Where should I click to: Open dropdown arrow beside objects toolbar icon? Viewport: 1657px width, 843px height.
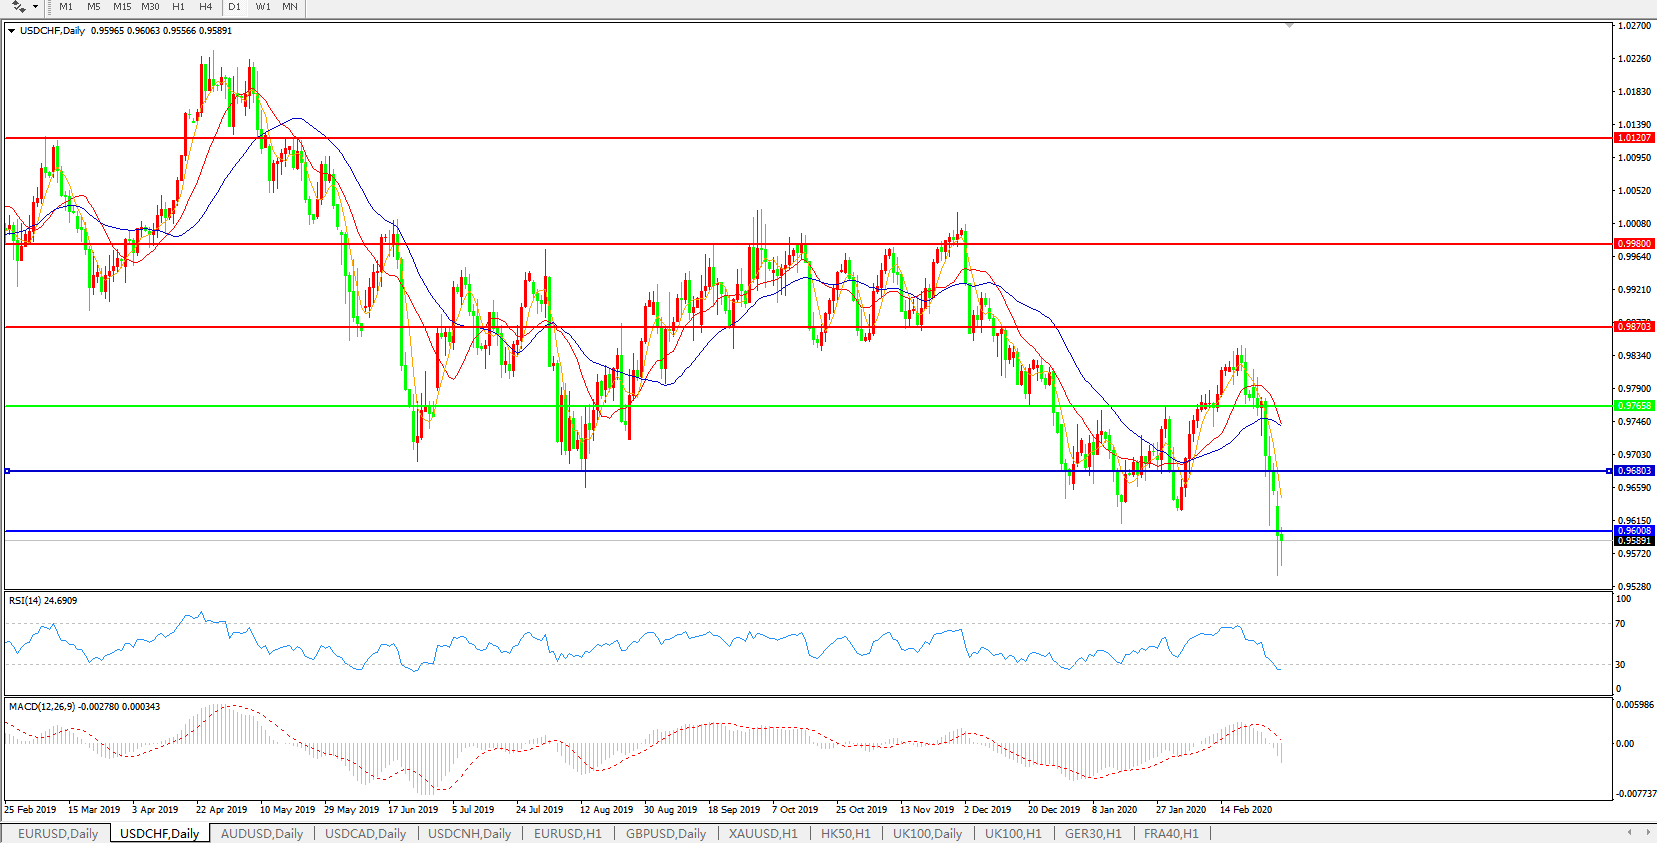tap(35, 7)
